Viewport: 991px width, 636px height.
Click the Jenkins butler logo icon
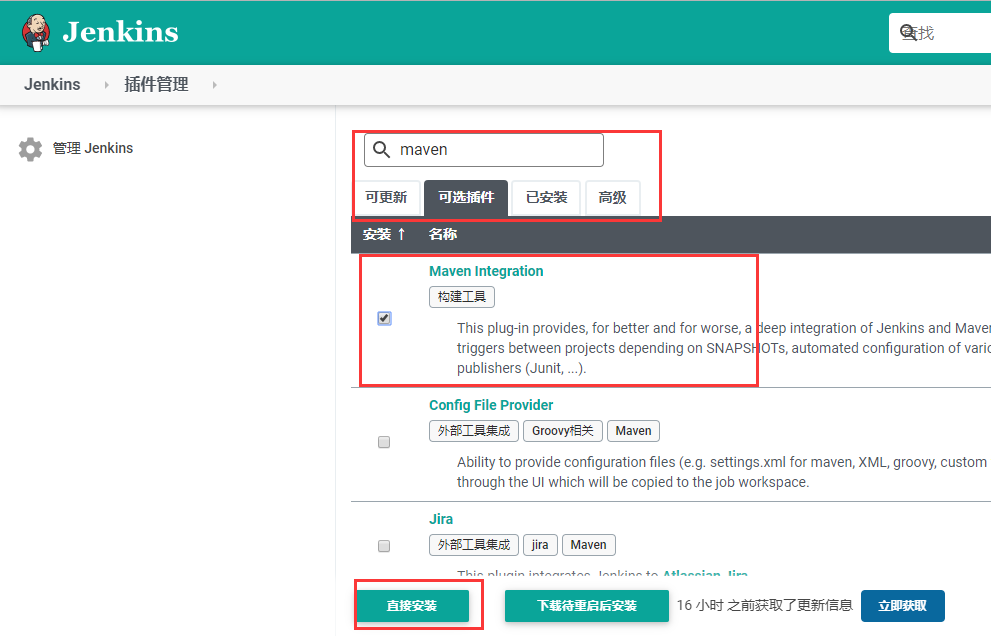tap(36, 32)
